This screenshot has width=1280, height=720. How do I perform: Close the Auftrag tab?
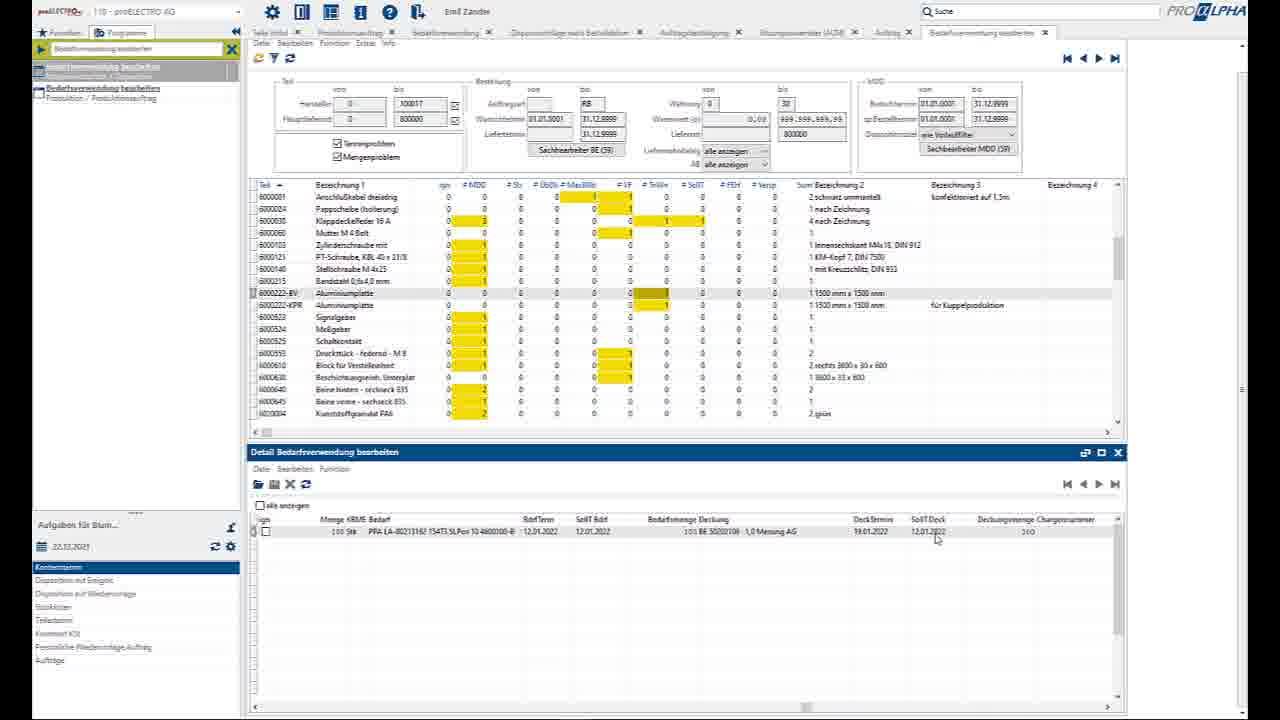909,32
